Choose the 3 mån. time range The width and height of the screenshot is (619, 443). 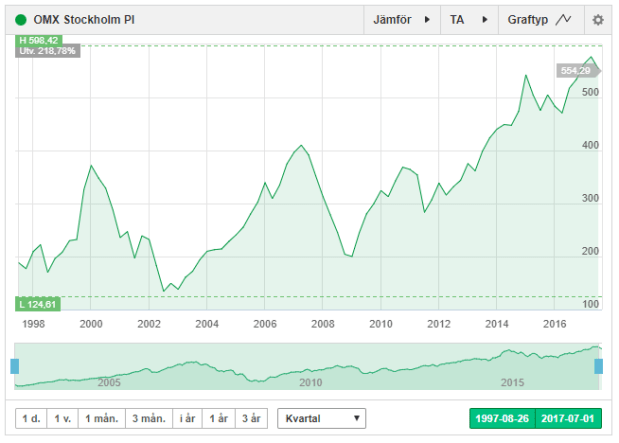[146, 418]
